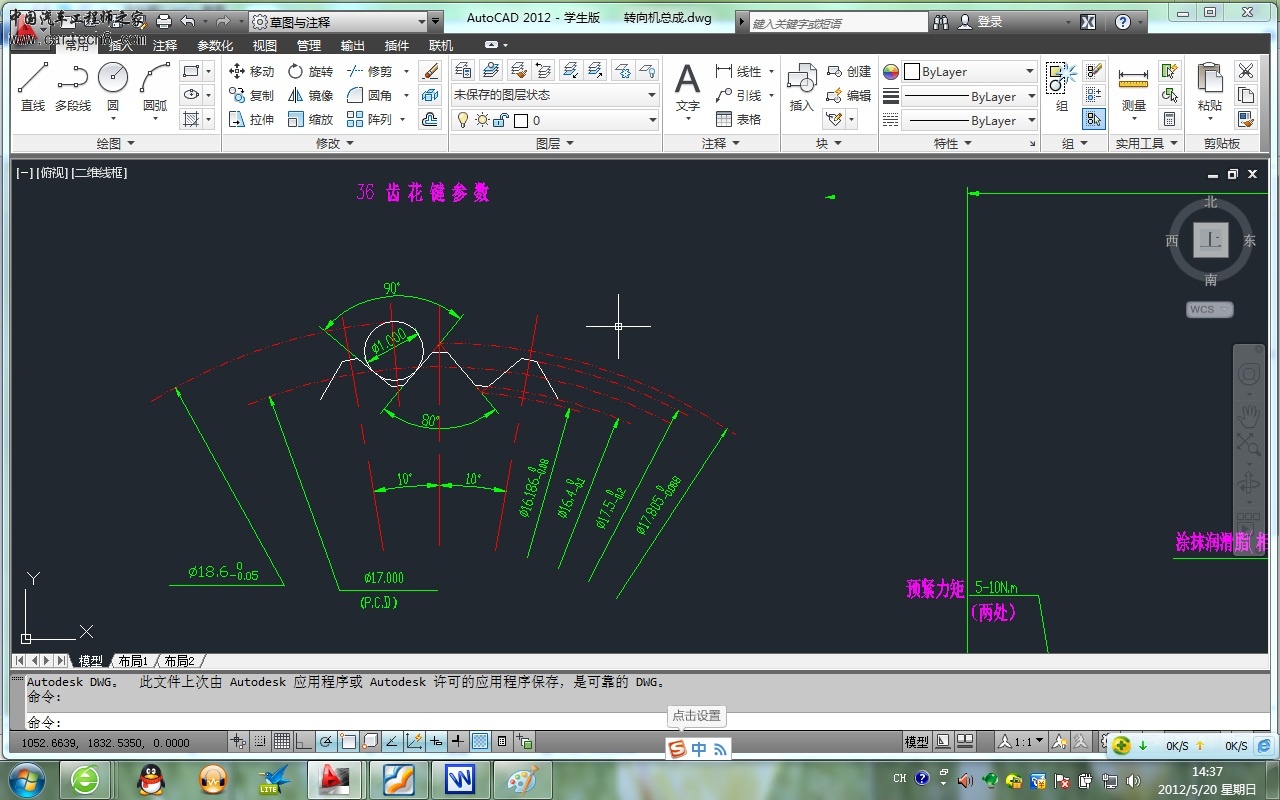1280x800 pixels.
Task: Click the Scale (缩放) tool
Action: (x=310, y=119)
